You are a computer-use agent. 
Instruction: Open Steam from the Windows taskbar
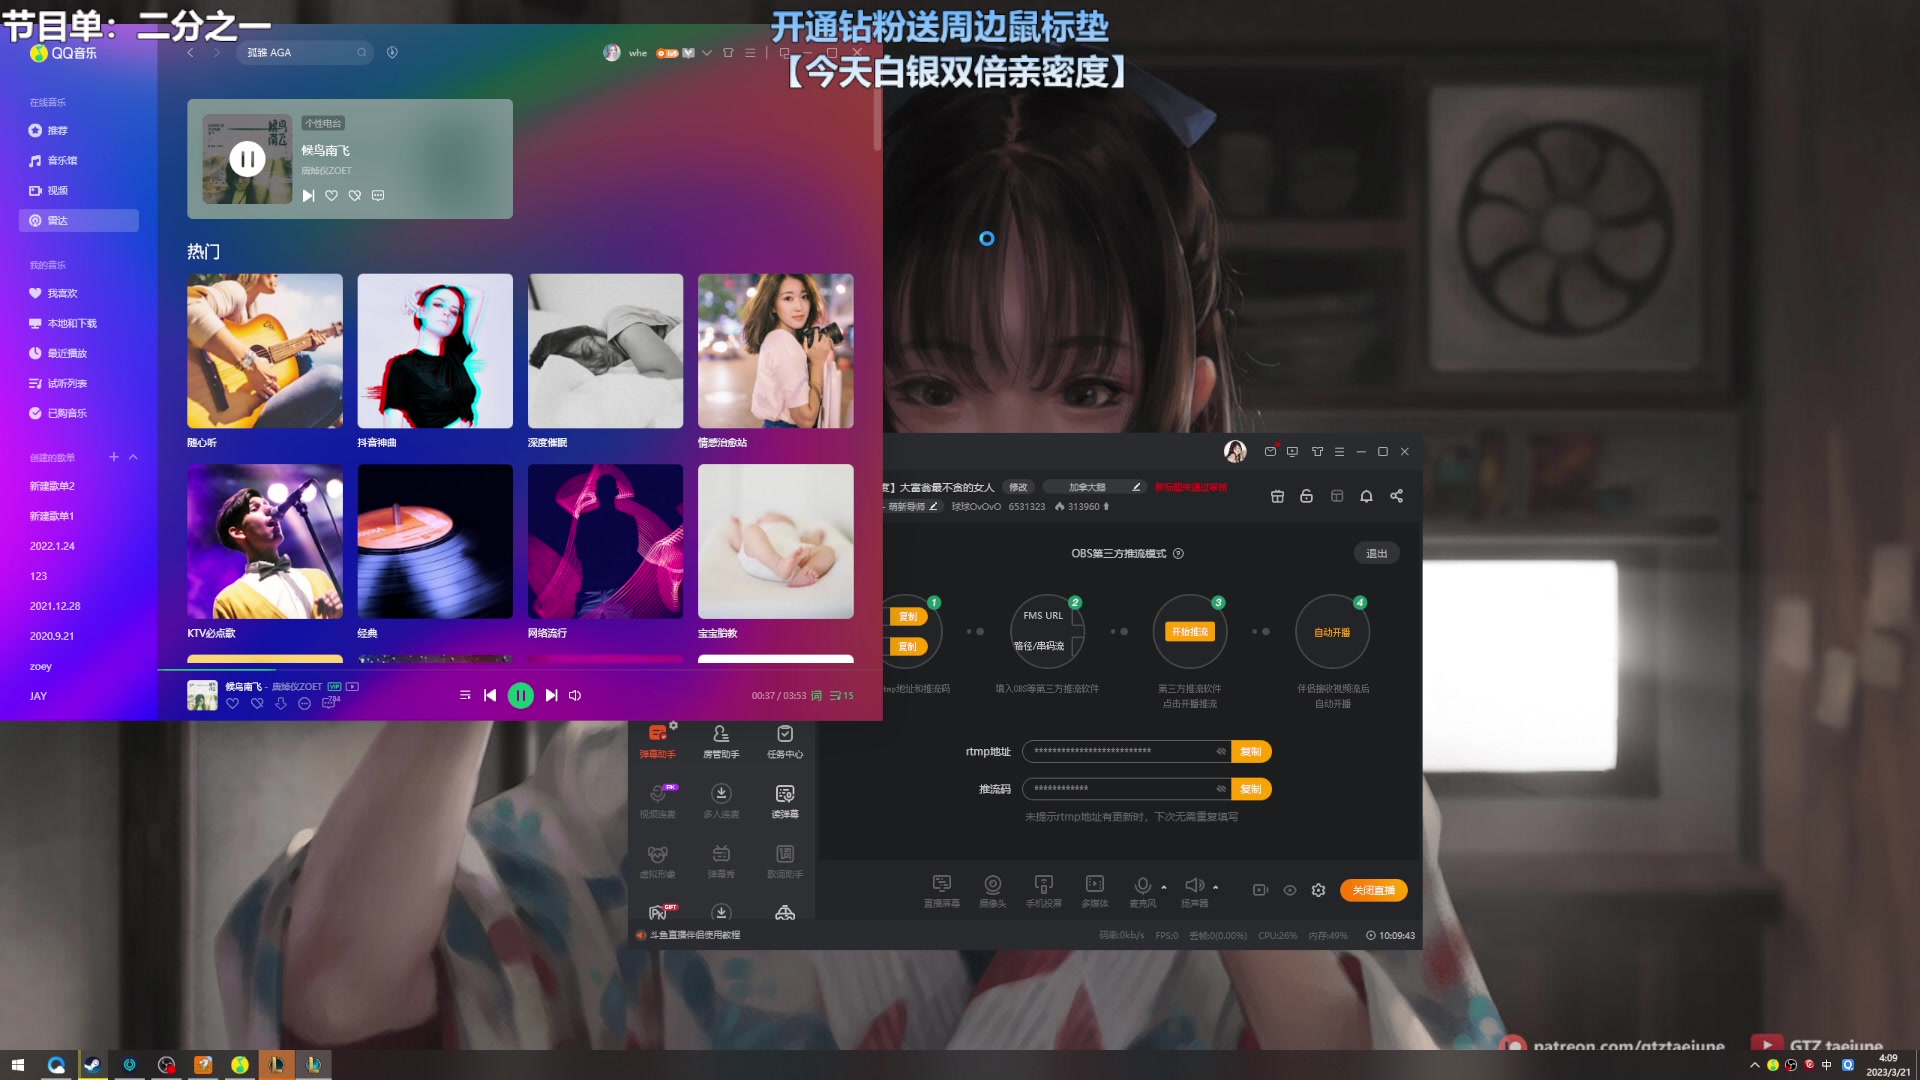pos(92,1065)
